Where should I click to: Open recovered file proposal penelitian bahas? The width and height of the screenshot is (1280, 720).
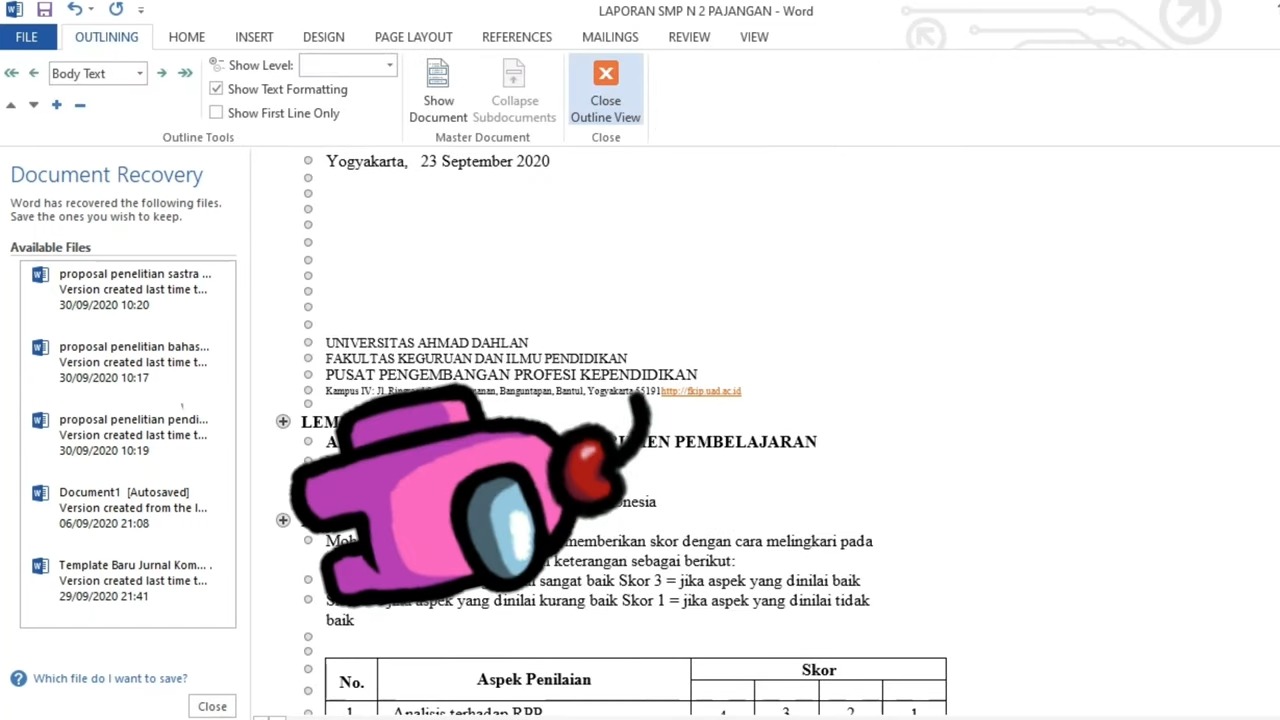(128, 362)
